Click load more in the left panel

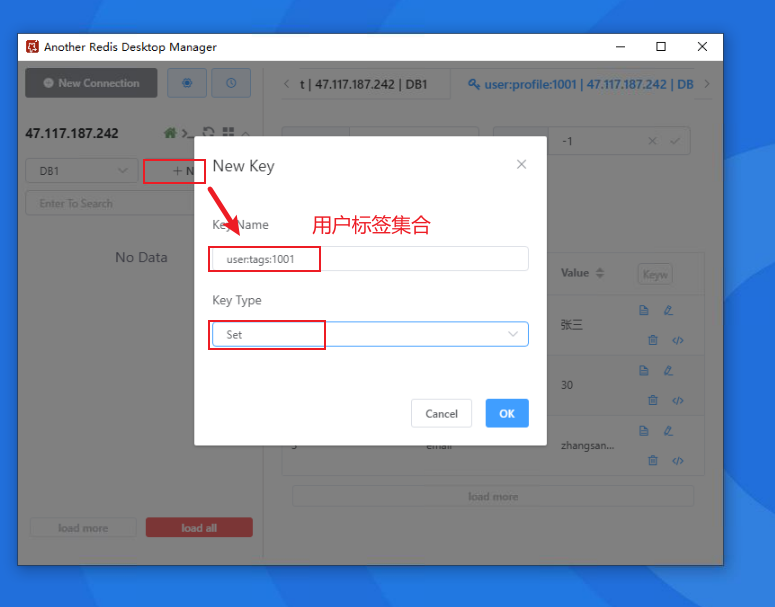[x=83, y=527]
